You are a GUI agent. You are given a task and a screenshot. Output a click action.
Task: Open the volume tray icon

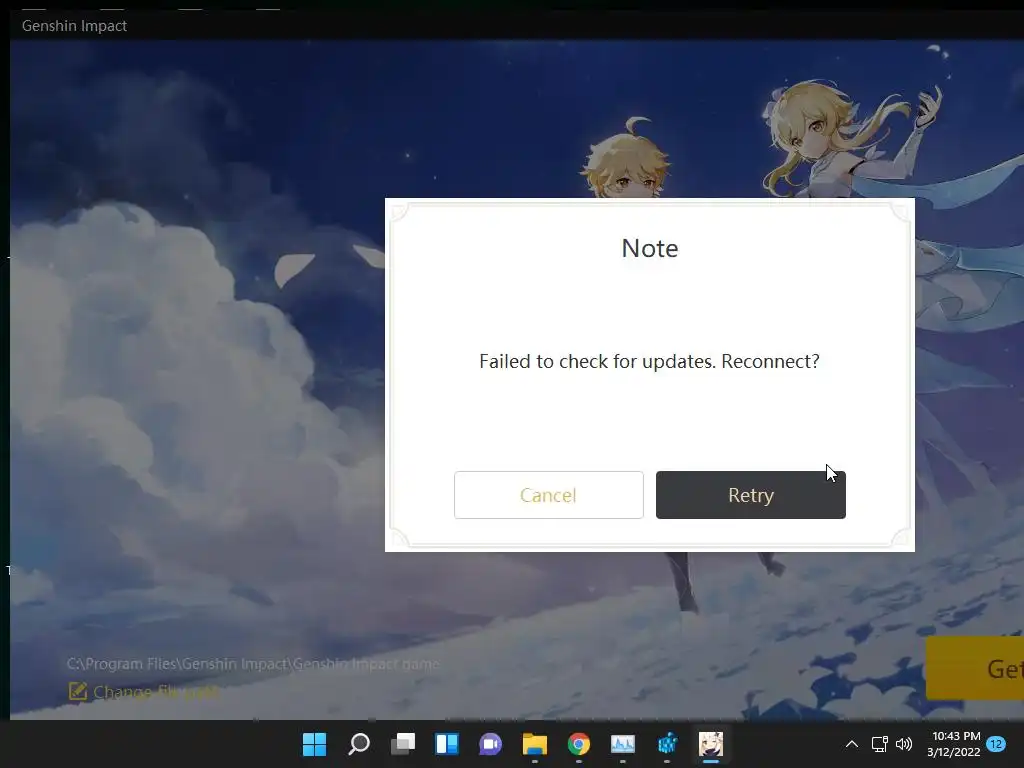tap(904, 744)
